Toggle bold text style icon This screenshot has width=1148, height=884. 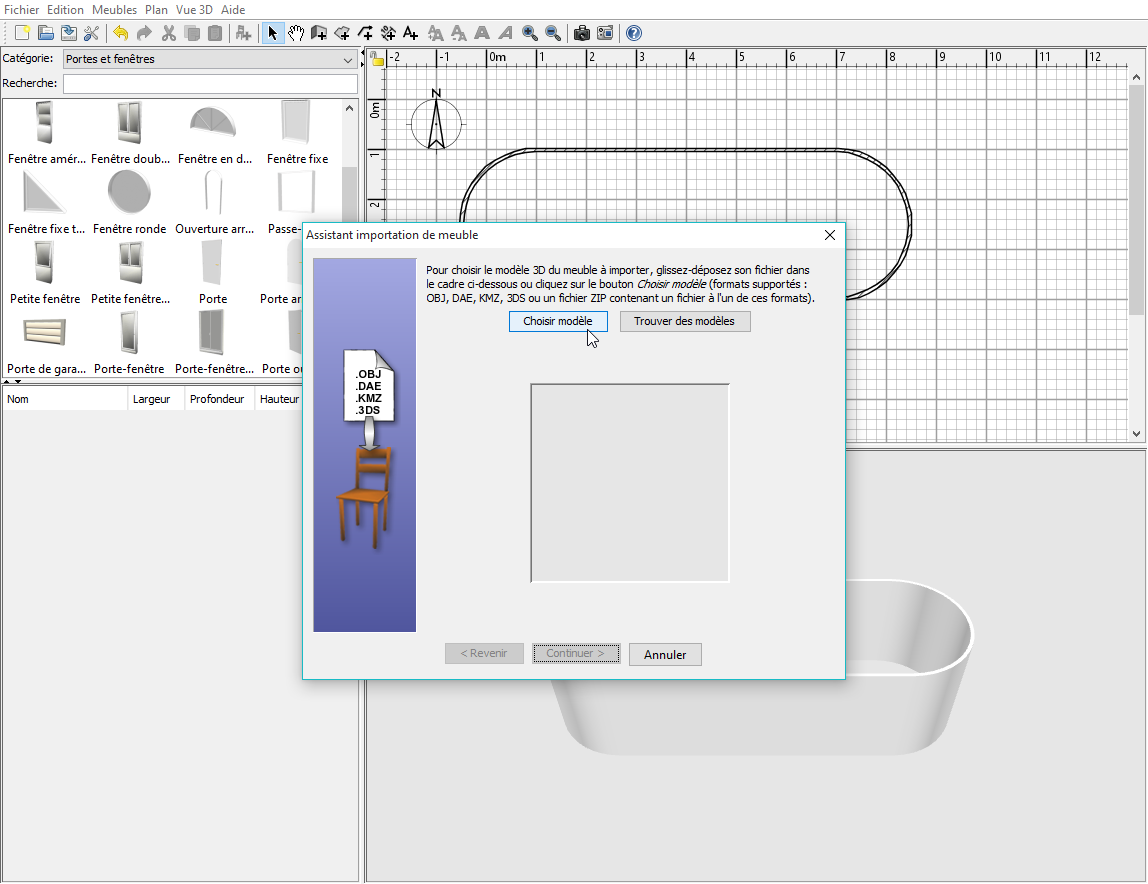click(x=482, y=33)
